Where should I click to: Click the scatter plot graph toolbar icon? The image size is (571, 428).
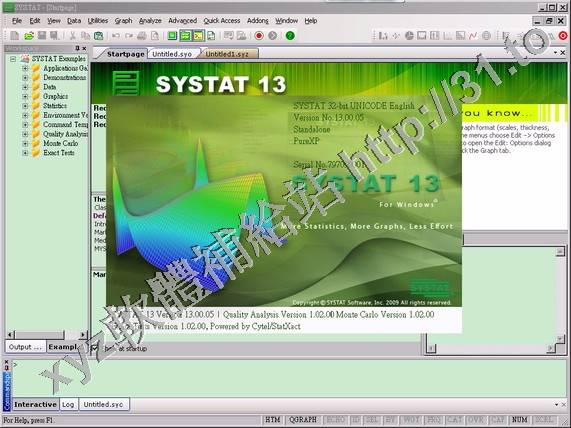(396, 36)
